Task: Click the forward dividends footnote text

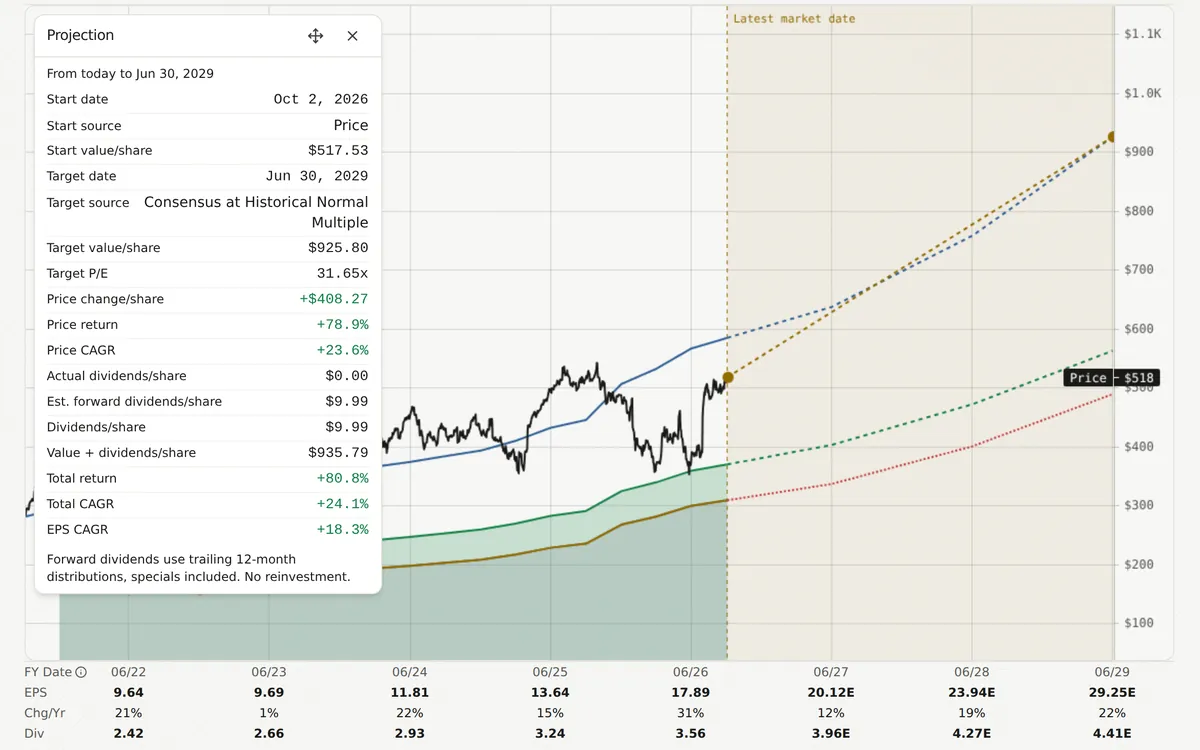Action: (x=199, y=568)
